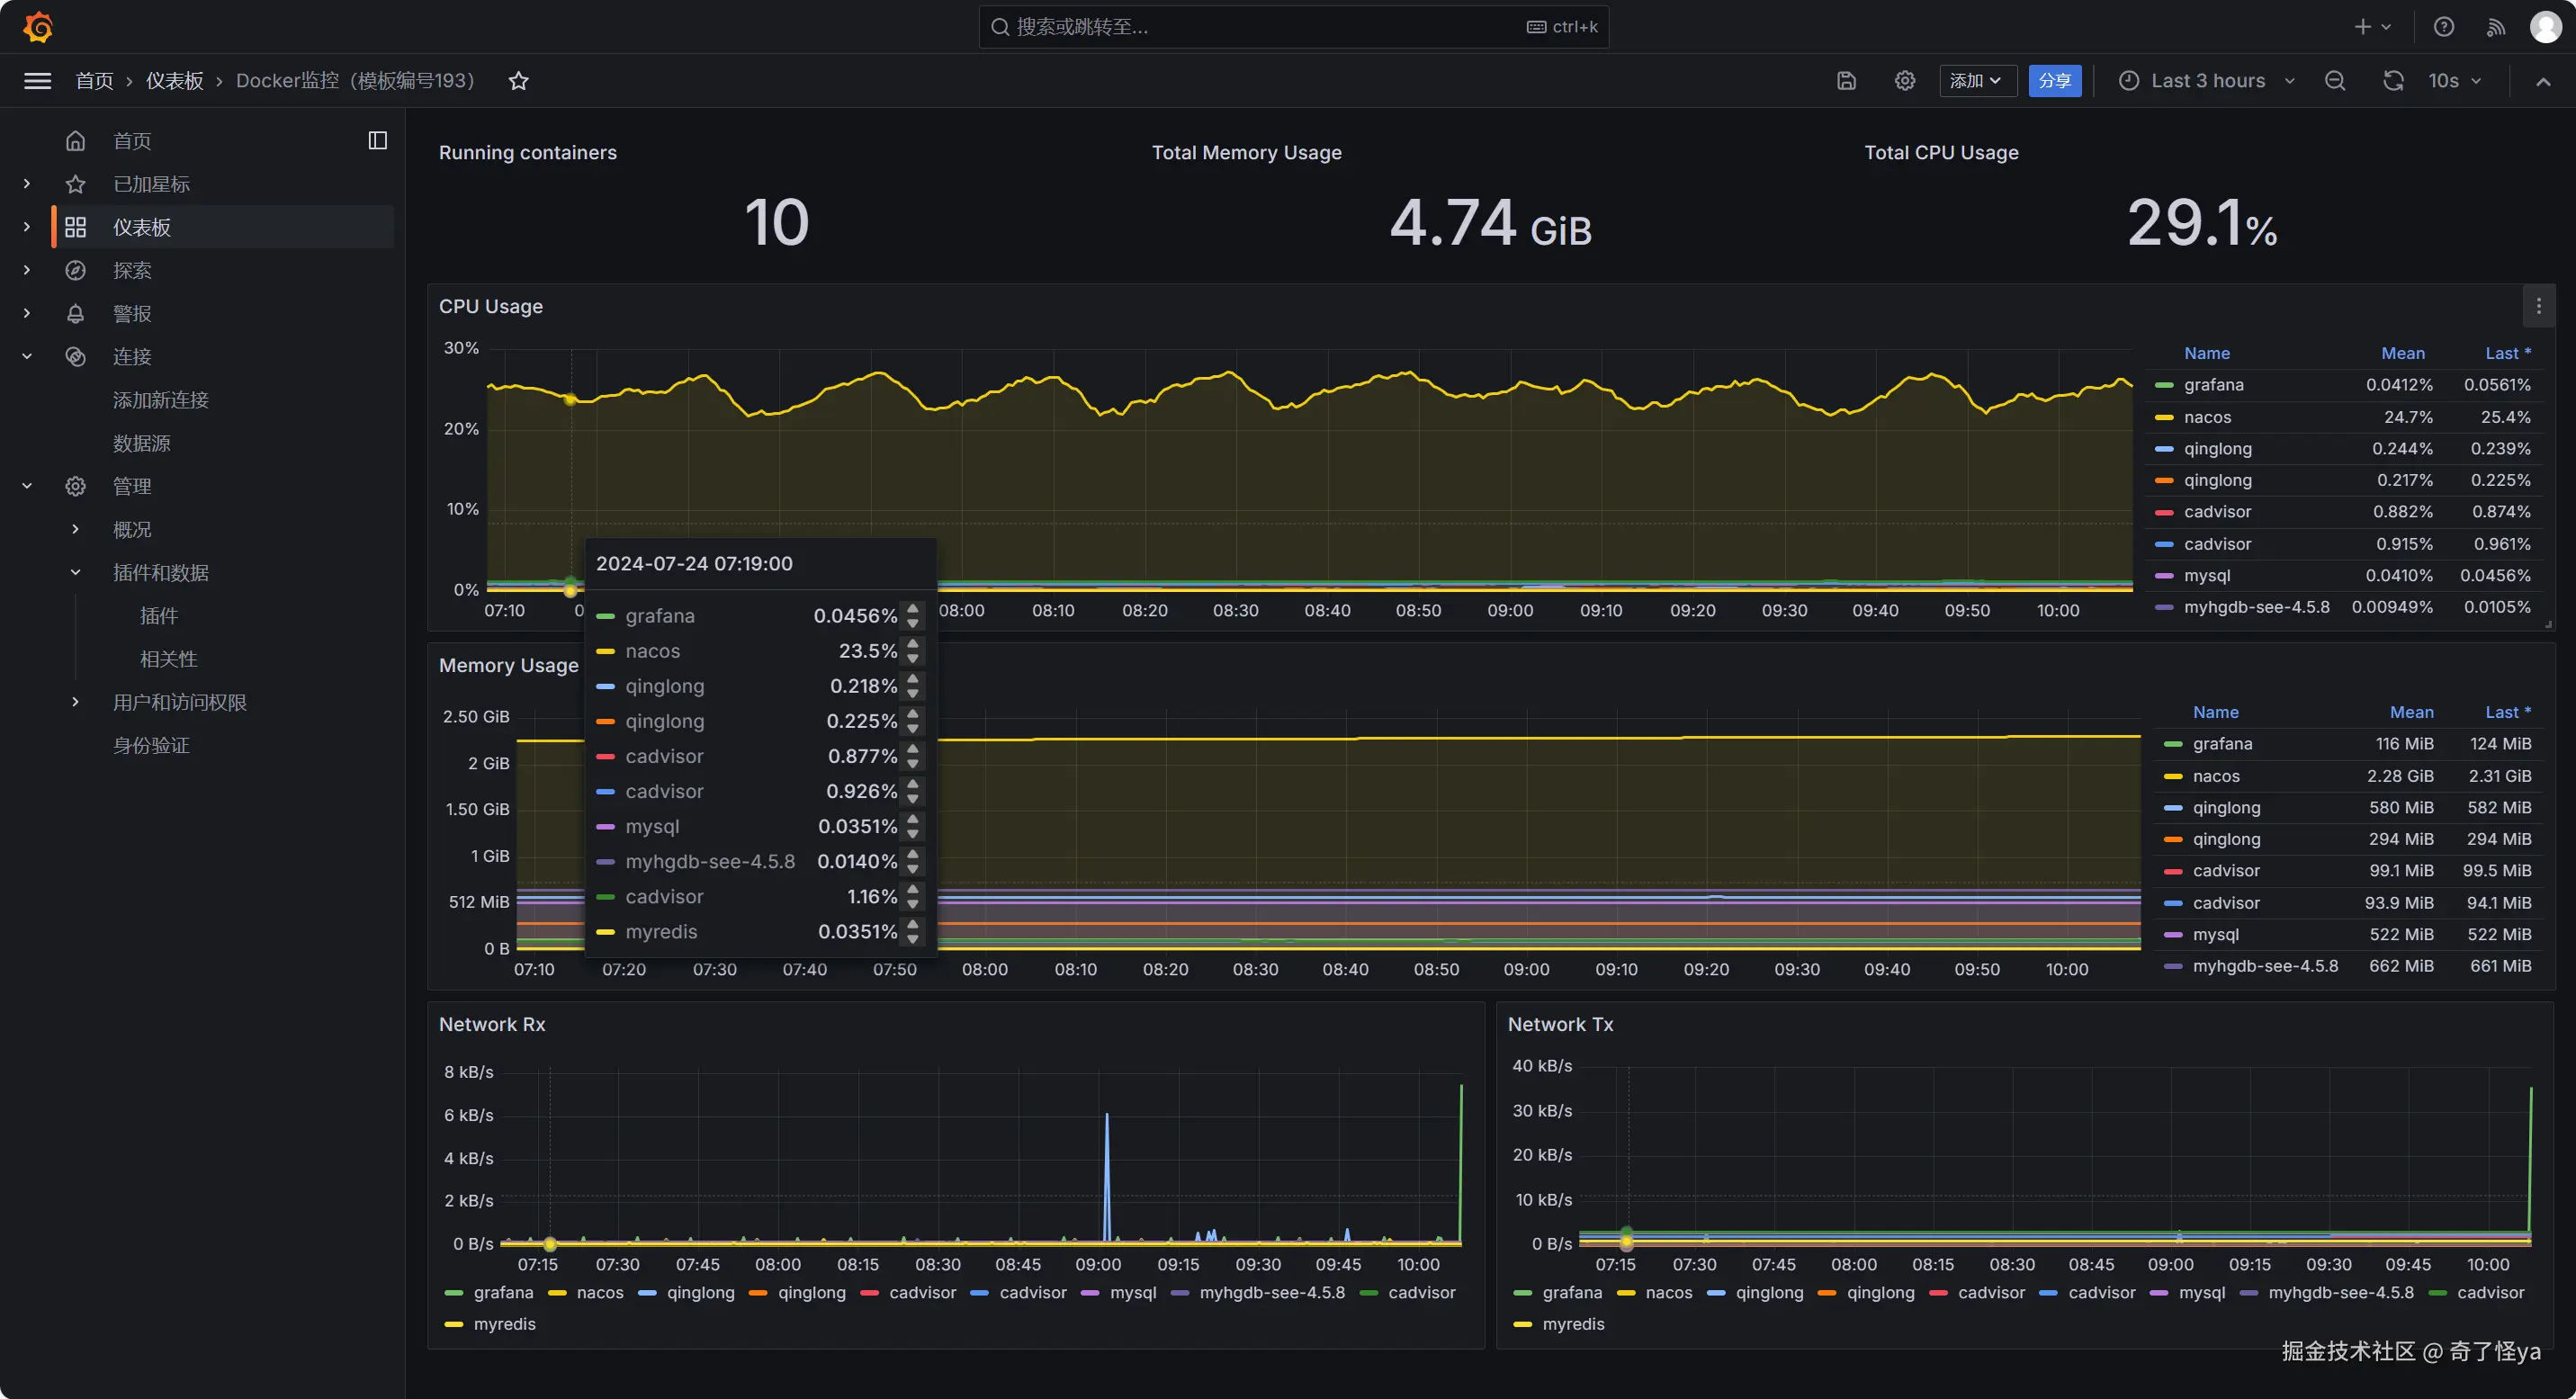Viewport: 2576px width, 1399px height.
Task: Open the help question mark icon
Action: 2443,27
